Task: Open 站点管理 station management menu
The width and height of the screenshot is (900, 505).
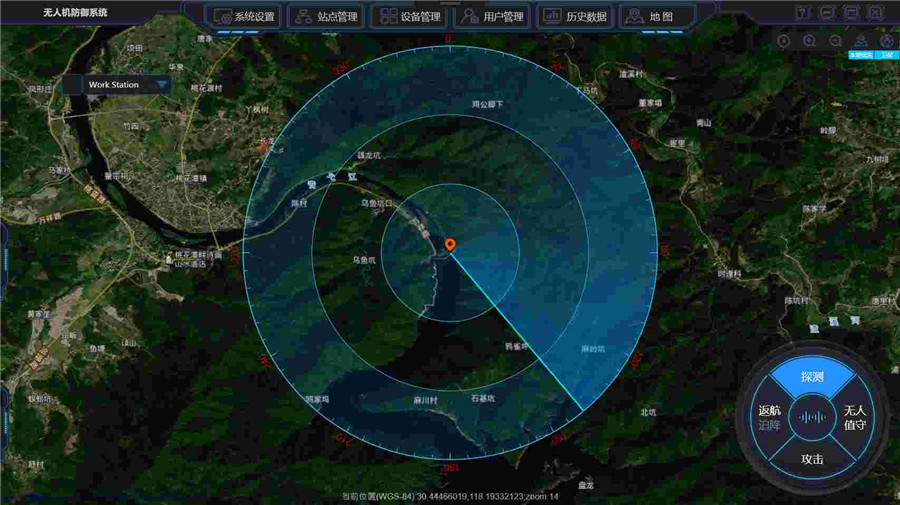Action: pos(327,17)
